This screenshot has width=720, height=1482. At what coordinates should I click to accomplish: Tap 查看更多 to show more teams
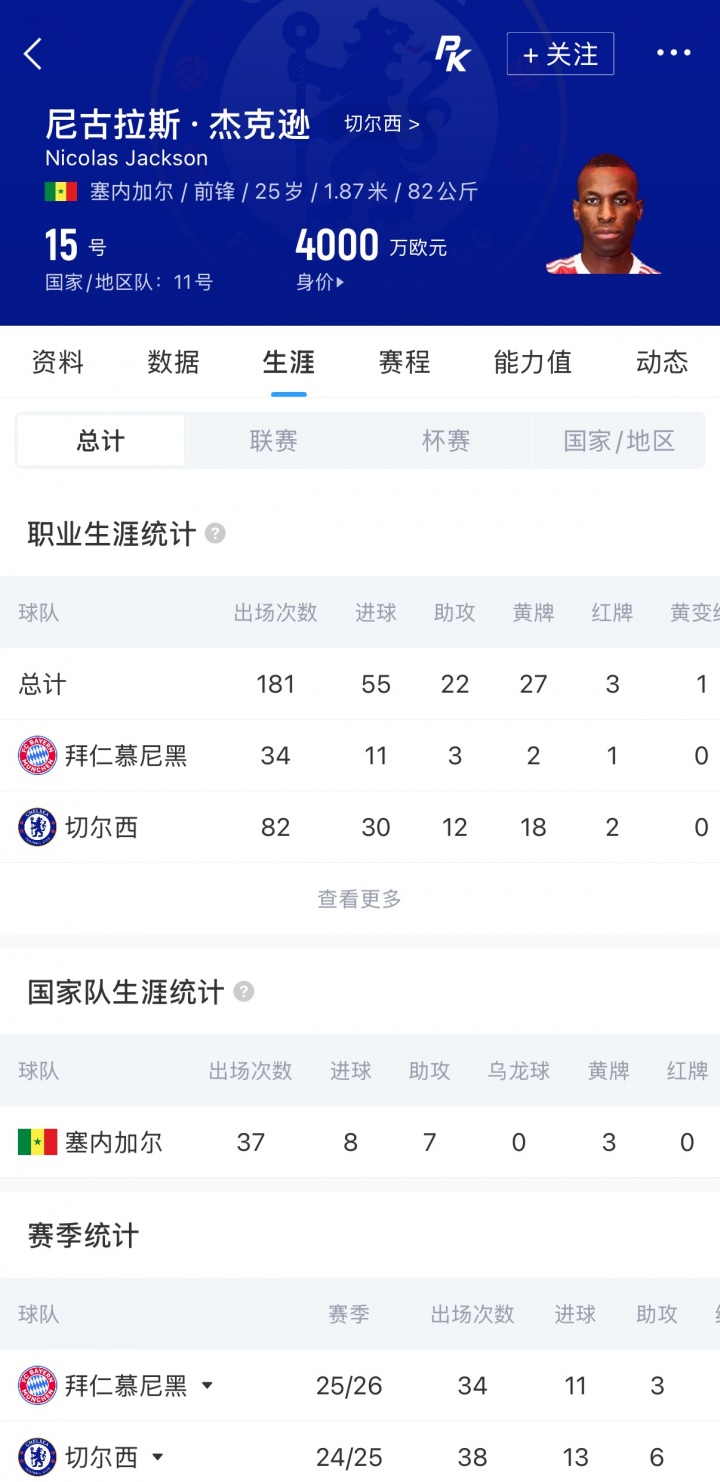point(360,899)
